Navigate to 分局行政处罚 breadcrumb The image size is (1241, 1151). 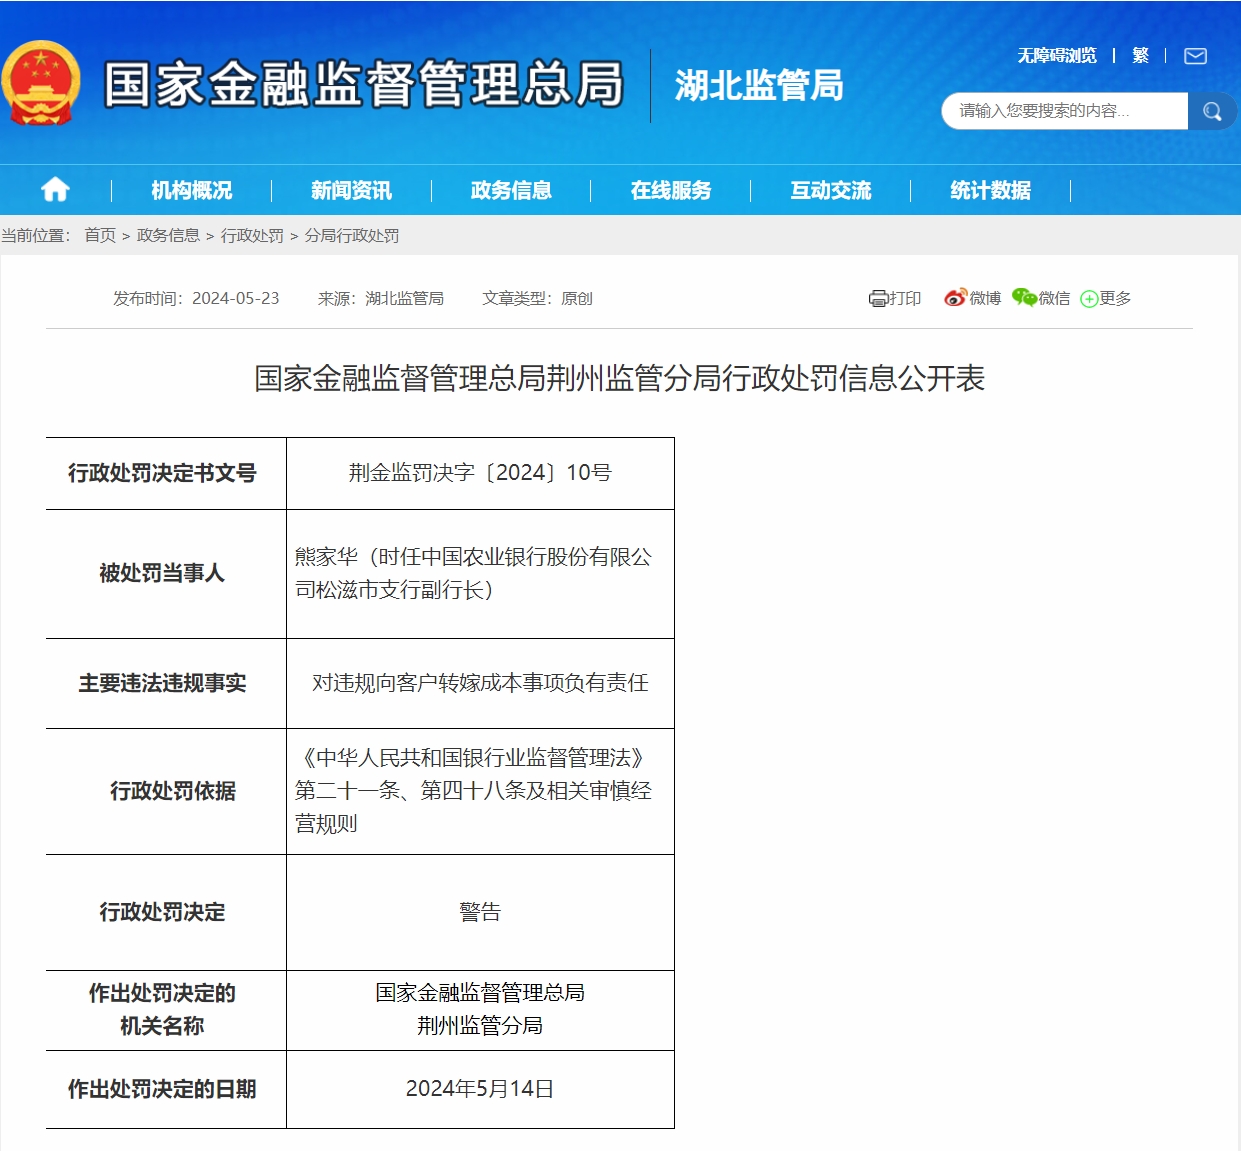[x=352, y=235]
